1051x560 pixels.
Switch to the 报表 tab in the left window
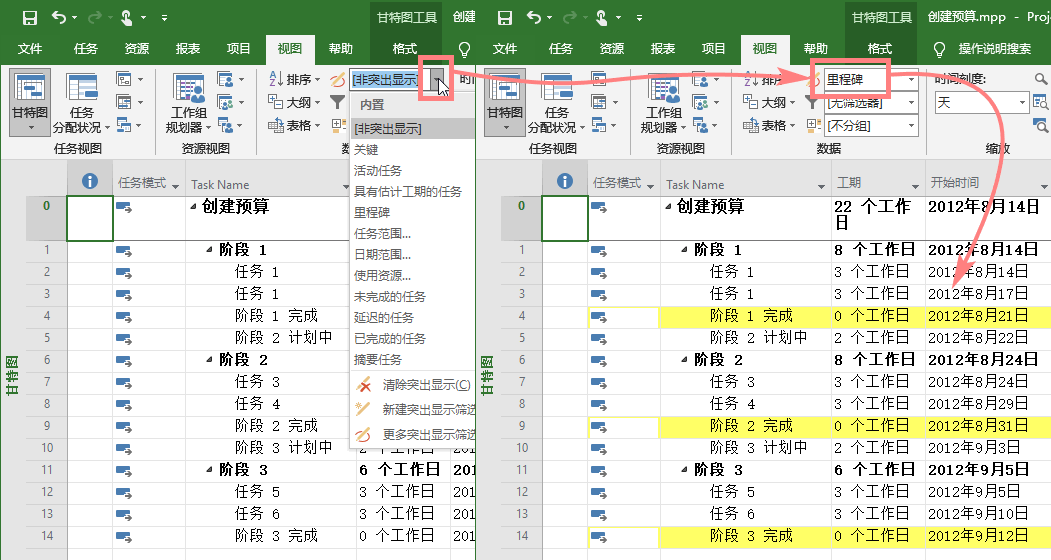pos(188,49)
